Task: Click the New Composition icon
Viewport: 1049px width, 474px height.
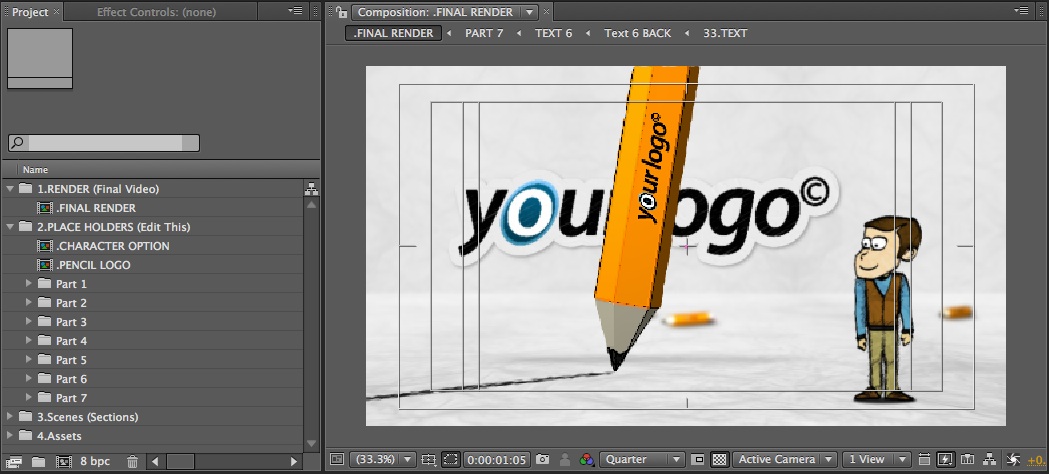Action: 63,461
